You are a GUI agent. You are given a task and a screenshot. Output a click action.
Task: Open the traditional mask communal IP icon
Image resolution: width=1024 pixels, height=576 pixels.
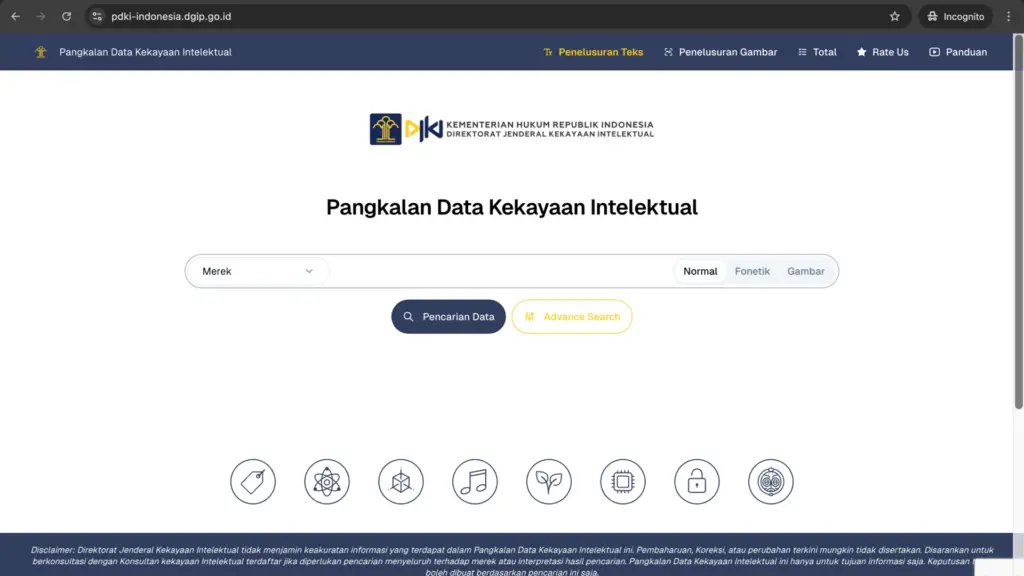(771, 482)
